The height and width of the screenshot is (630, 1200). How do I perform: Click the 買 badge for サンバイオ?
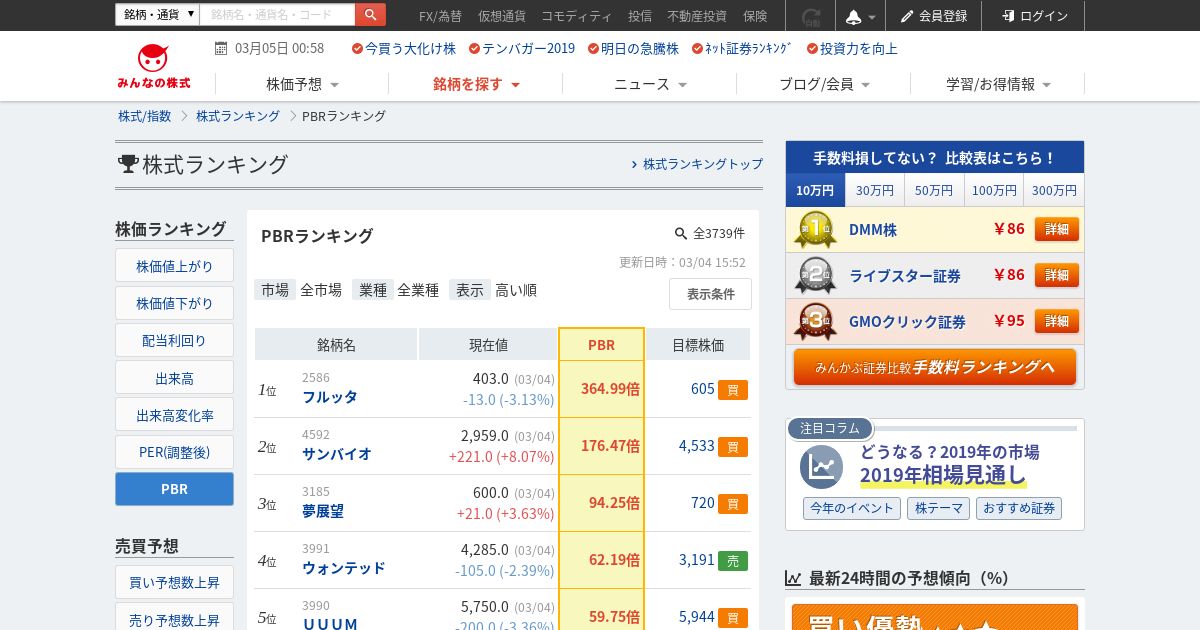(732, 447)
